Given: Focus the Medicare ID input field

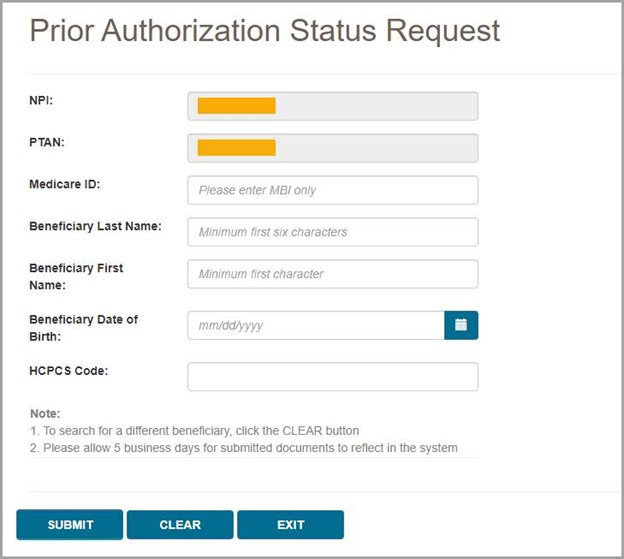Looking at the screenshot, I should click(332, 190).
